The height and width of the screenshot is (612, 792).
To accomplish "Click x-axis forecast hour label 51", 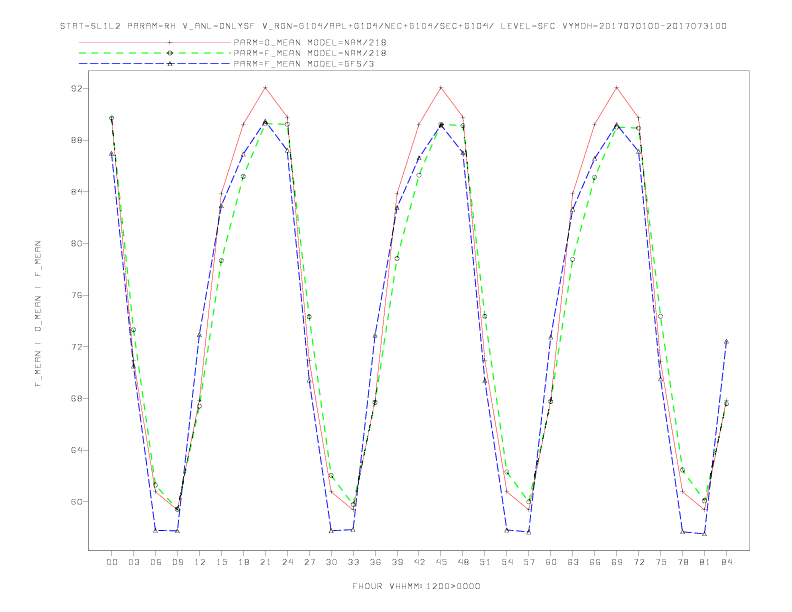I will (485, 562).
